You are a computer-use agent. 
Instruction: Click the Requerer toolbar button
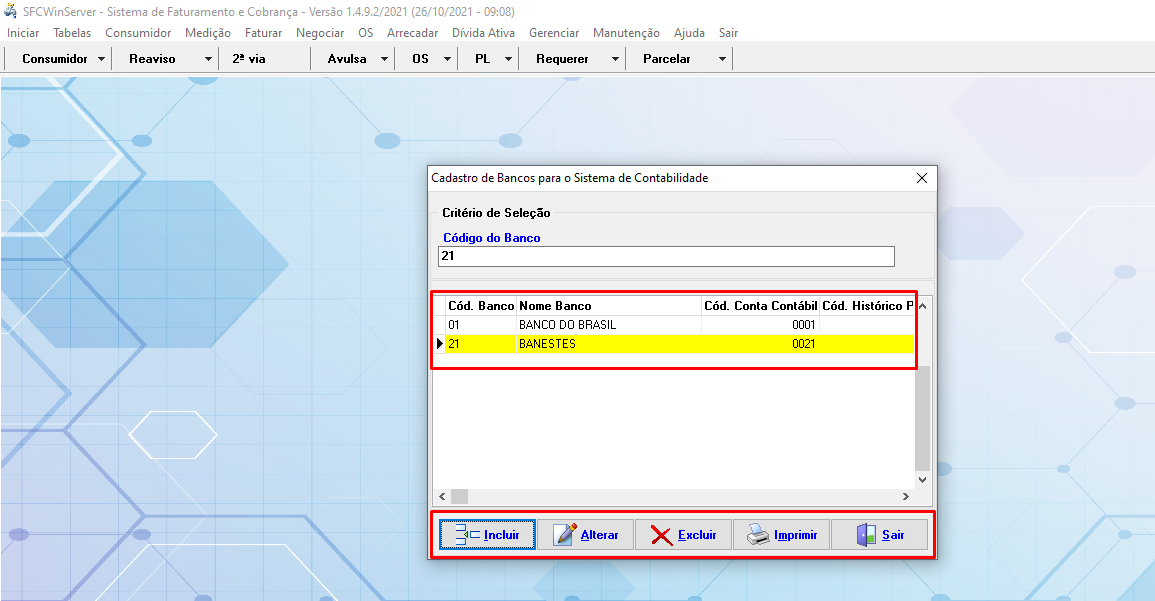point(562,59)
